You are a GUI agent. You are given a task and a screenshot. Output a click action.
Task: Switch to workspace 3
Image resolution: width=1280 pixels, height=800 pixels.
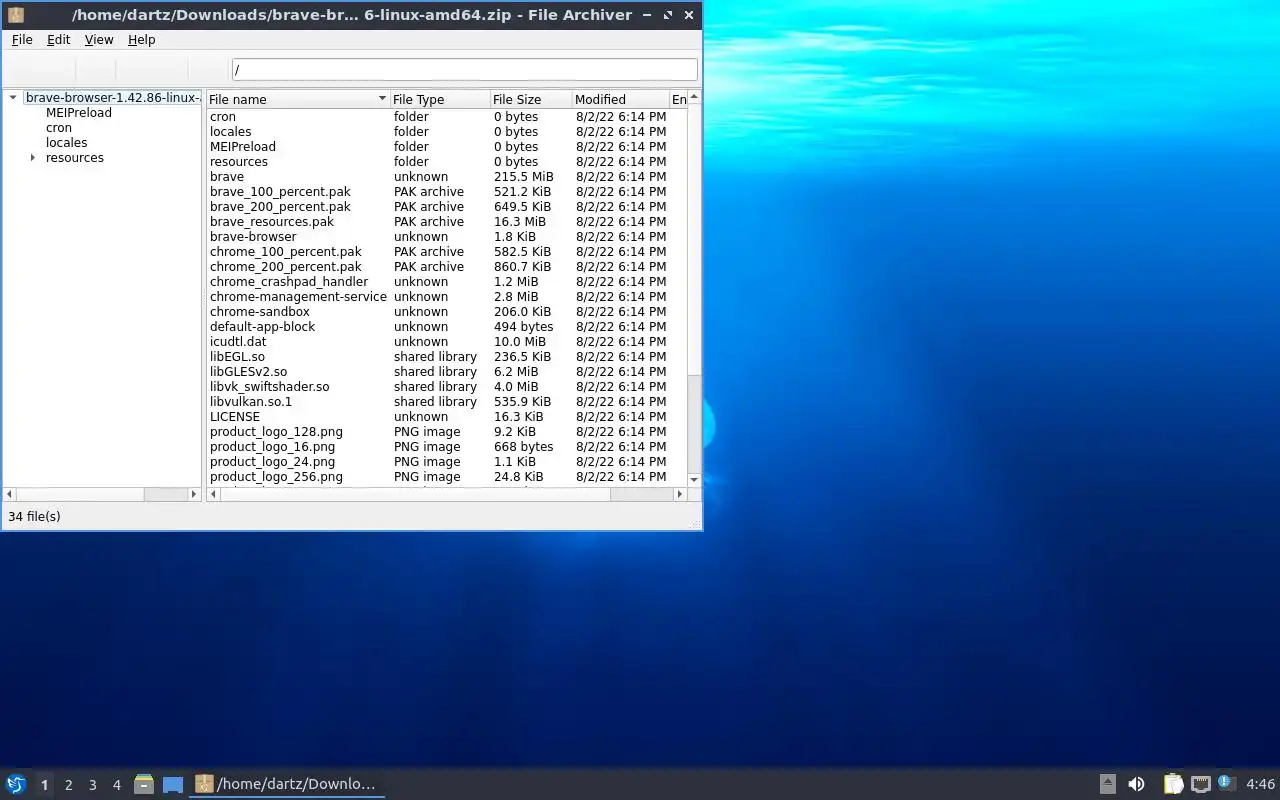point(93,785)
